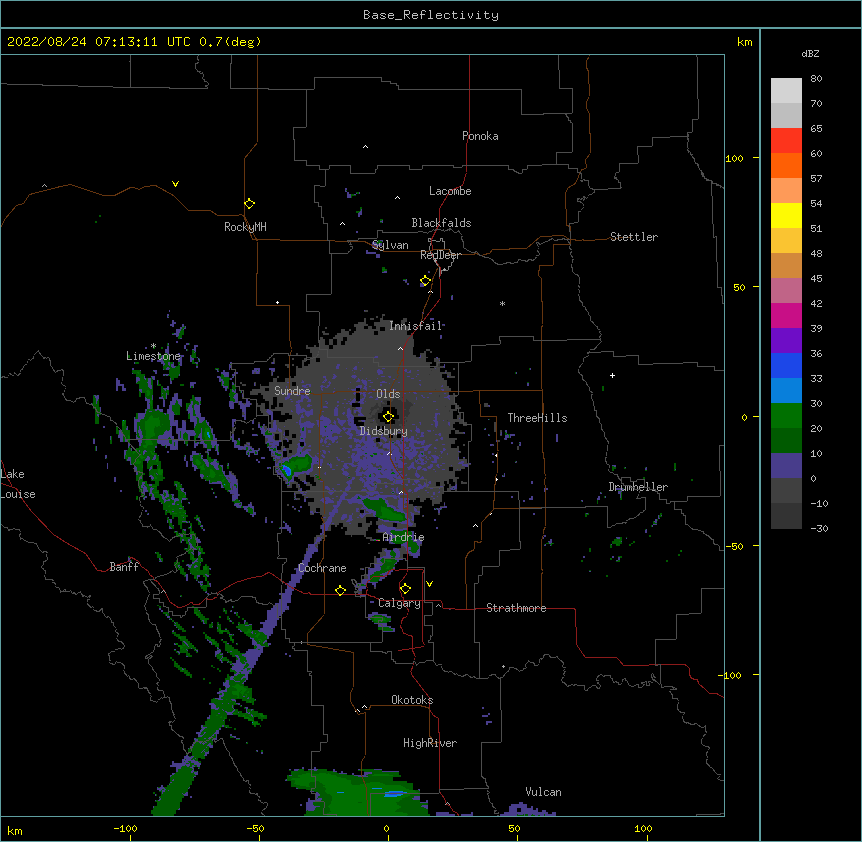Click the Ponoka city label
The image size is (862, 842).
click(480, 136)
